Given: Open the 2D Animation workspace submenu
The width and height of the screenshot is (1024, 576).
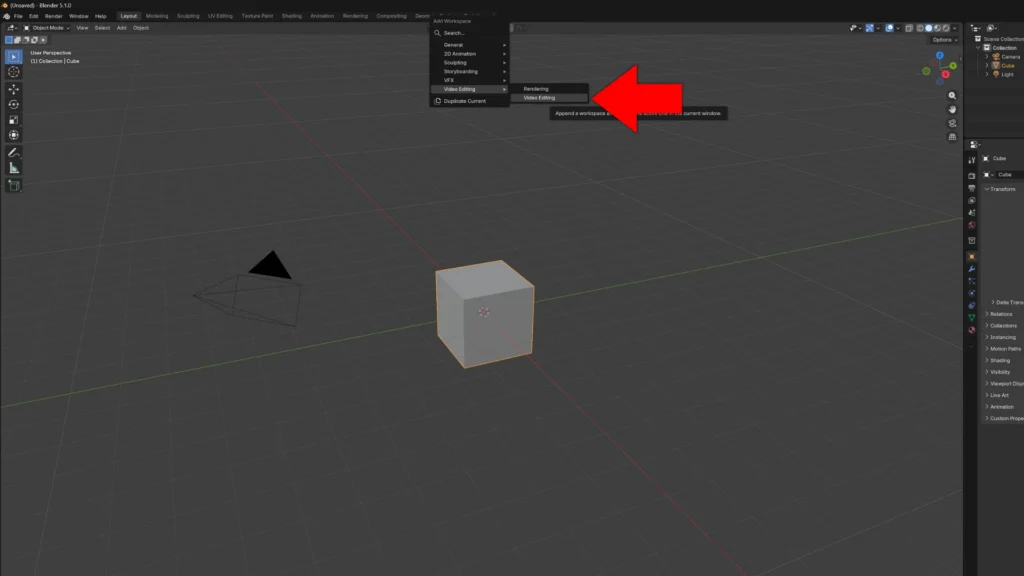Looking at the screenshot, I should click(470, 54).
